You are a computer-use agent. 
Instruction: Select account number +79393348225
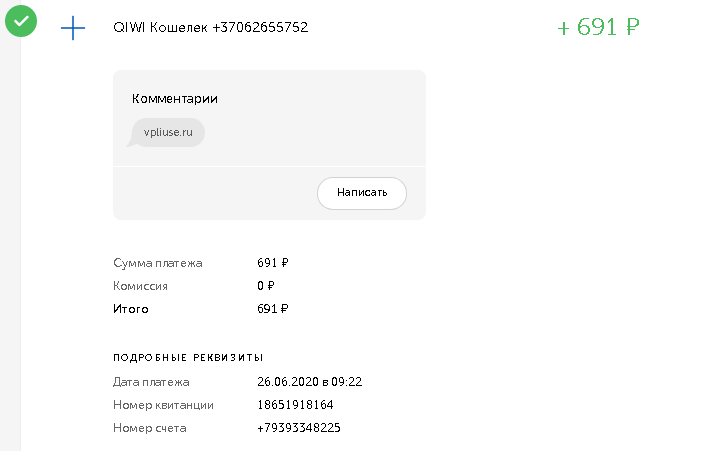pos(299,428)
